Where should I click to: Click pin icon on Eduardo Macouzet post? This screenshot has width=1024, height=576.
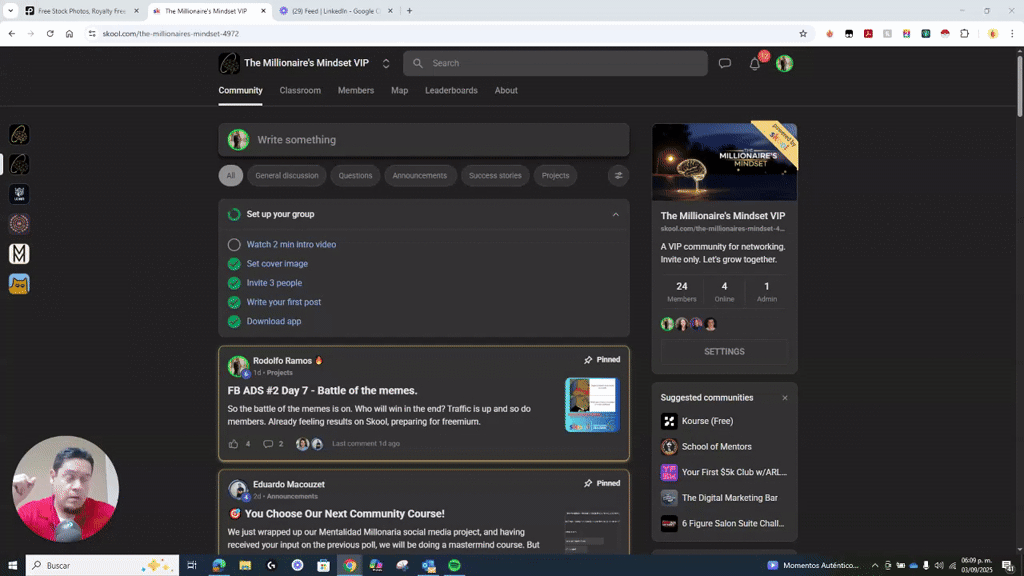pyautogui.click(x=588, y=483)
